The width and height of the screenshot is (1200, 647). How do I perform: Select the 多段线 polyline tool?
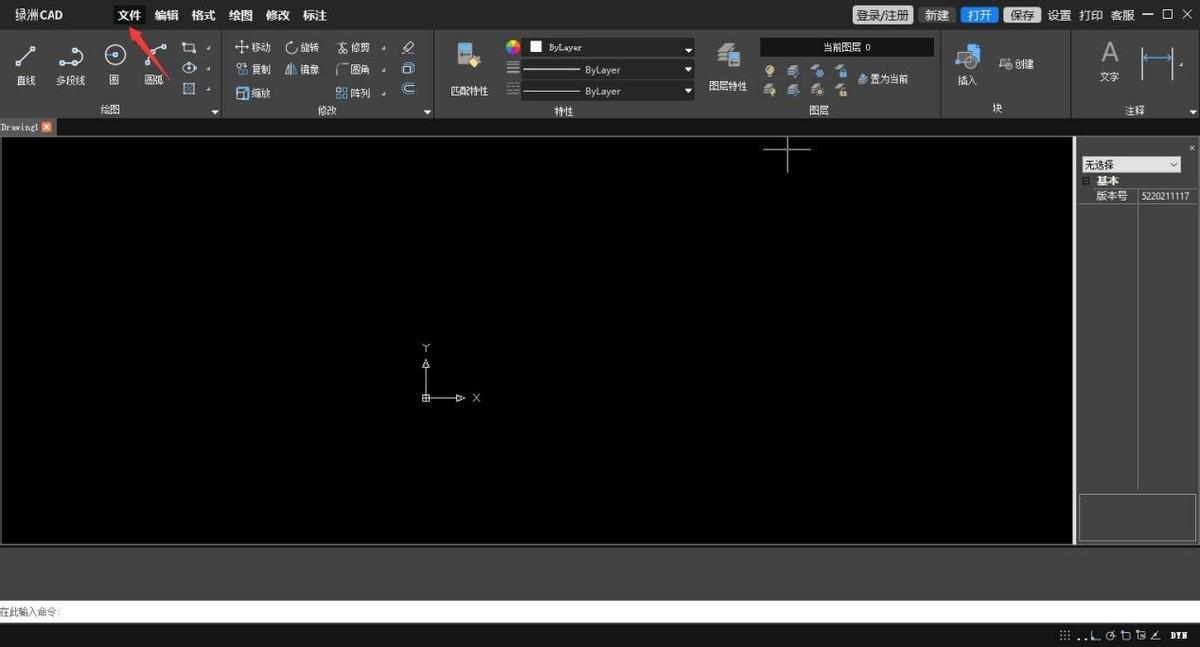pyautogui.click(x=70, y=64)
